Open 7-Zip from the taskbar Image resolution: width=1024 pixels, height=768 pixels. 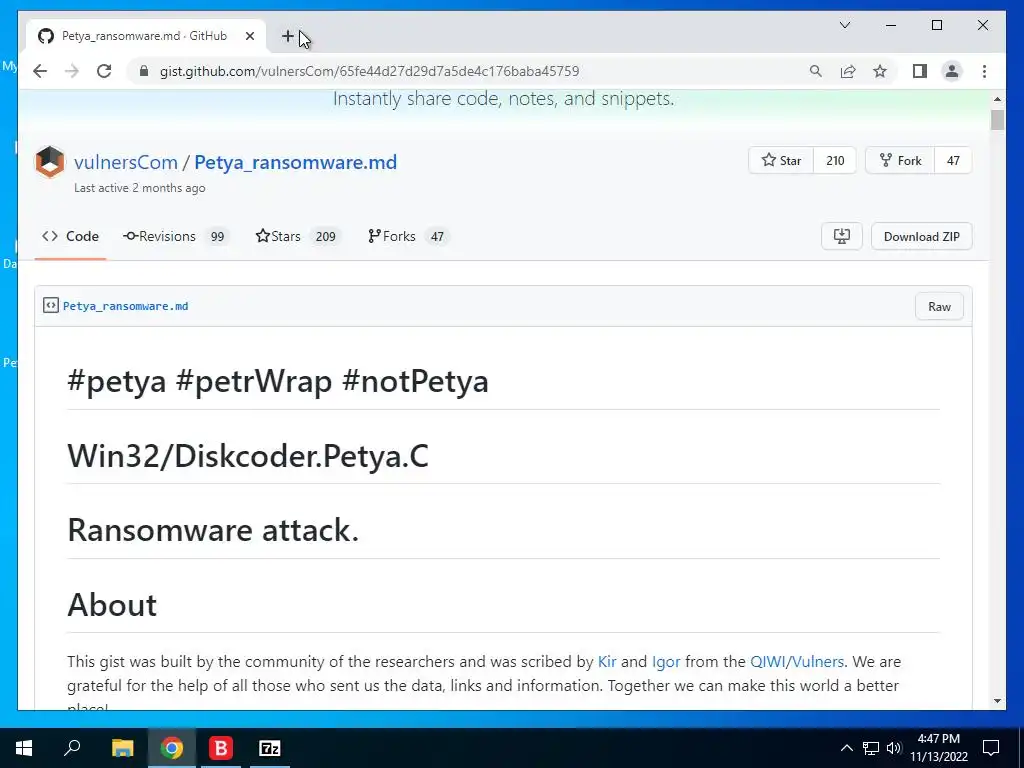[270, 748]
